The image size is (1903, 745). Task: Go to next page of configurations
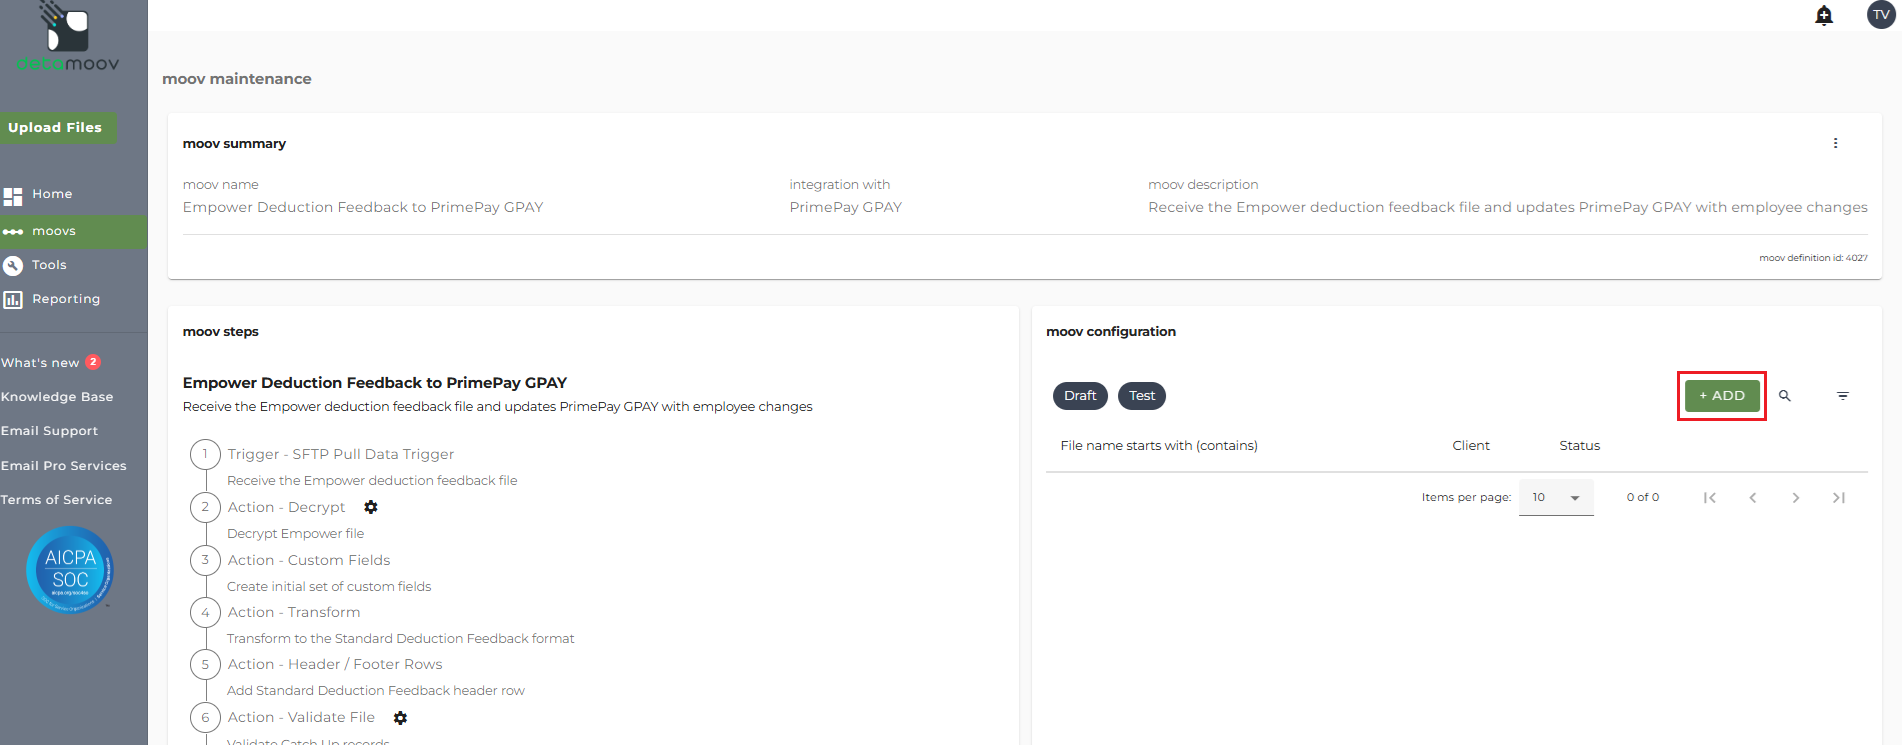point(1796,498)
